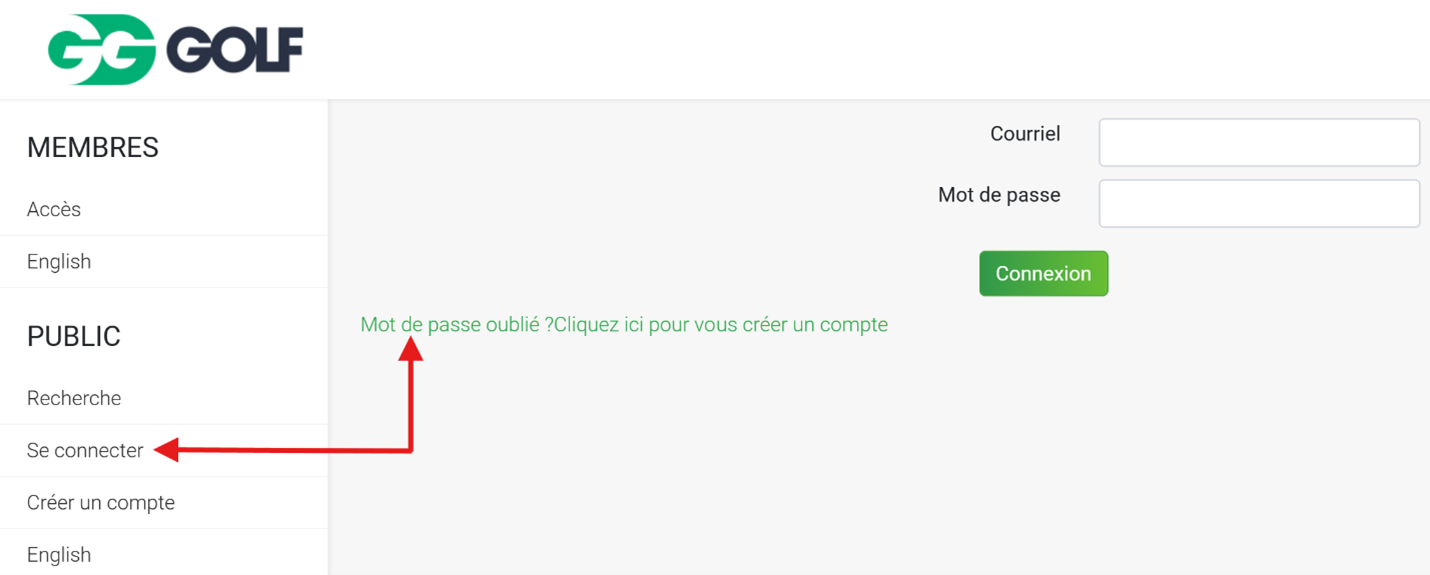Viewport: 1430px width, 575px height.
Task: Click the GOLF wordmark in the header
Action: tap(235, 49)
